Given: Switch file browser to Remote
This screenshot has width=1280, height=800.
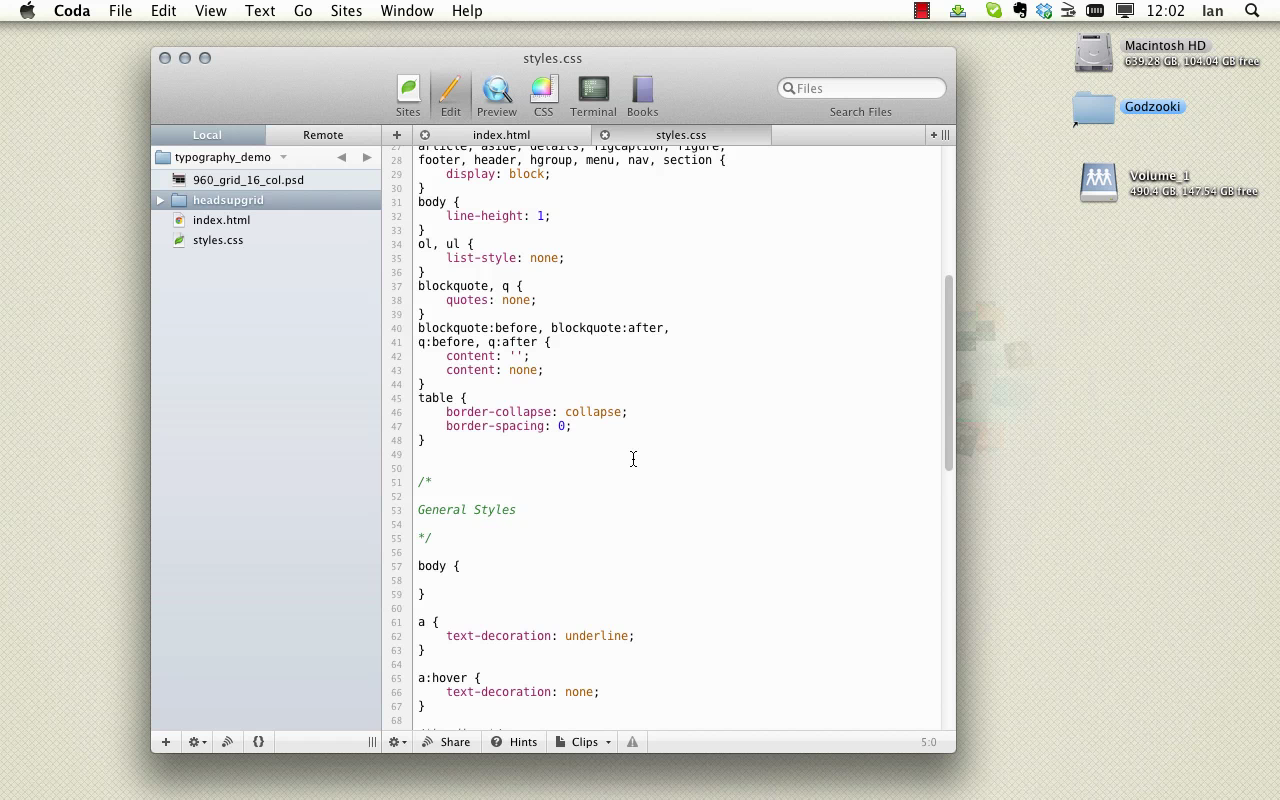Looking at the screenshot, I should click(323, 135).
